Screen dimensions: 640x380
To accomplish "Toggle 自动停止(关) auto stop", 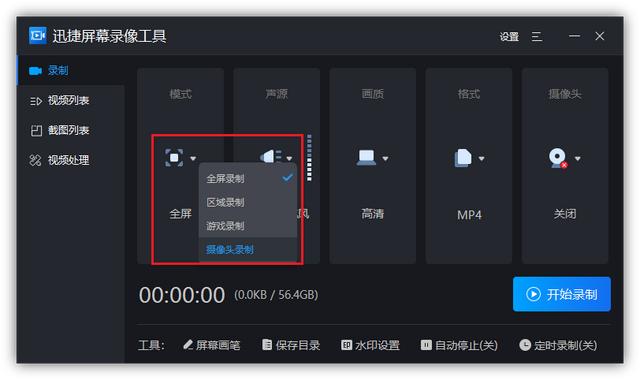I will pos(459,345).
